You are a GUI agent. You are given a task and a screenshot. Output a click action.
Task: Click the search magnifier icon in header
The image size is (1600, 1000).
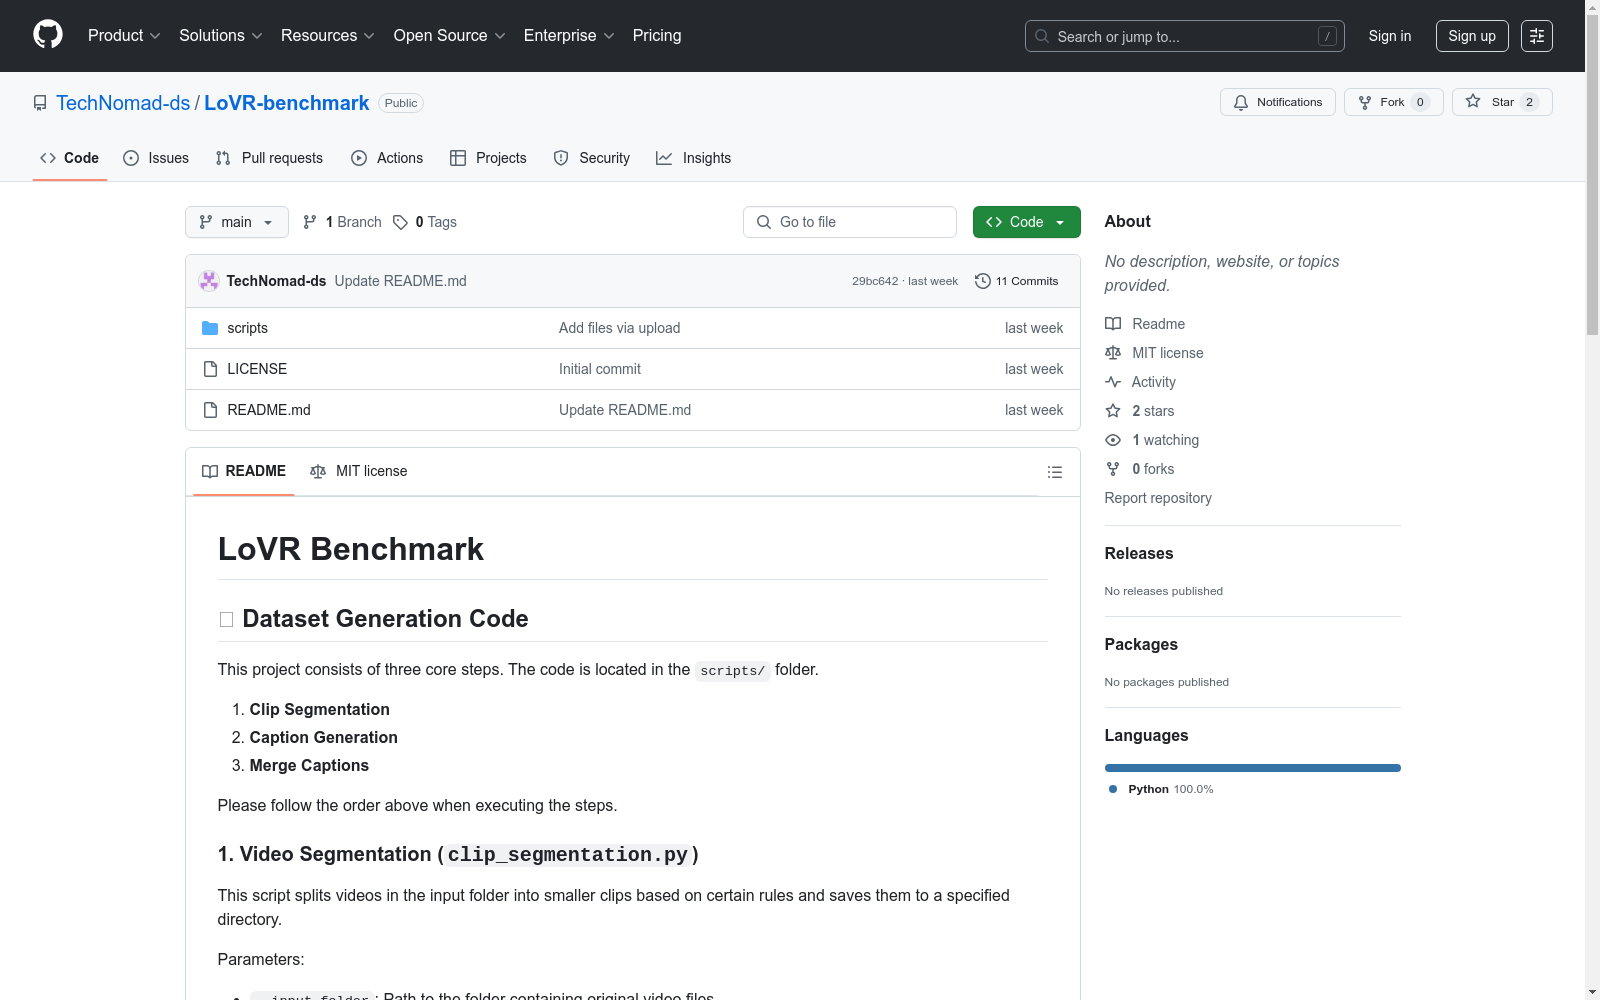click(x=1042, y=36)
